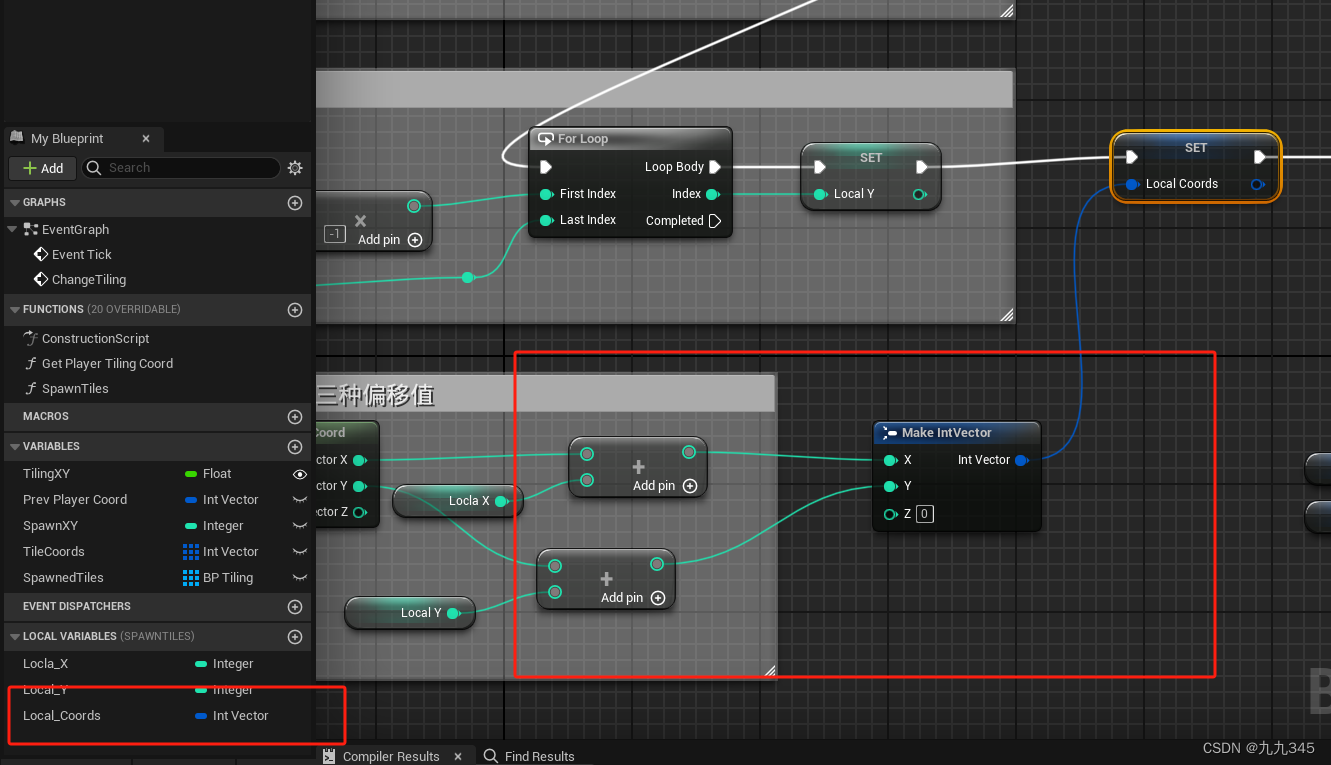Add a local variable with plus icon

(x=295, y=637)
